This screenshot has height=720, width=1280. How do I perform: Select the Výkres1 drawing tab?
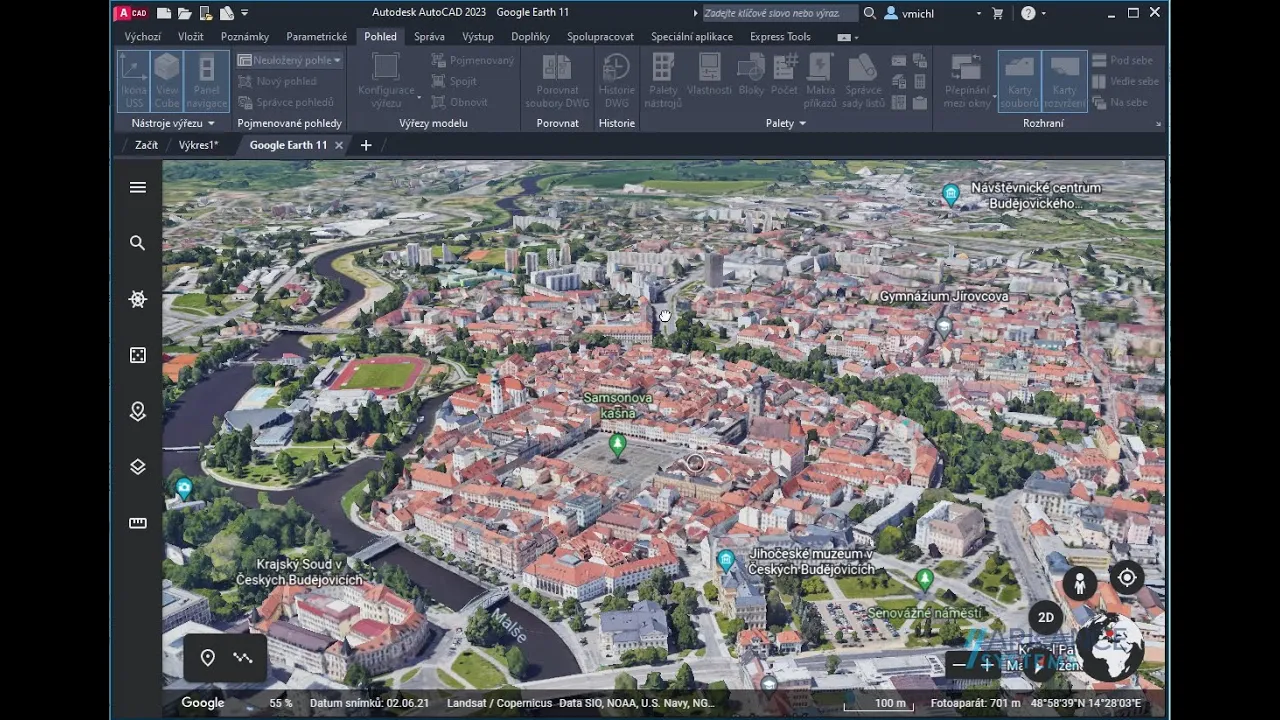[x=197, y=145]
